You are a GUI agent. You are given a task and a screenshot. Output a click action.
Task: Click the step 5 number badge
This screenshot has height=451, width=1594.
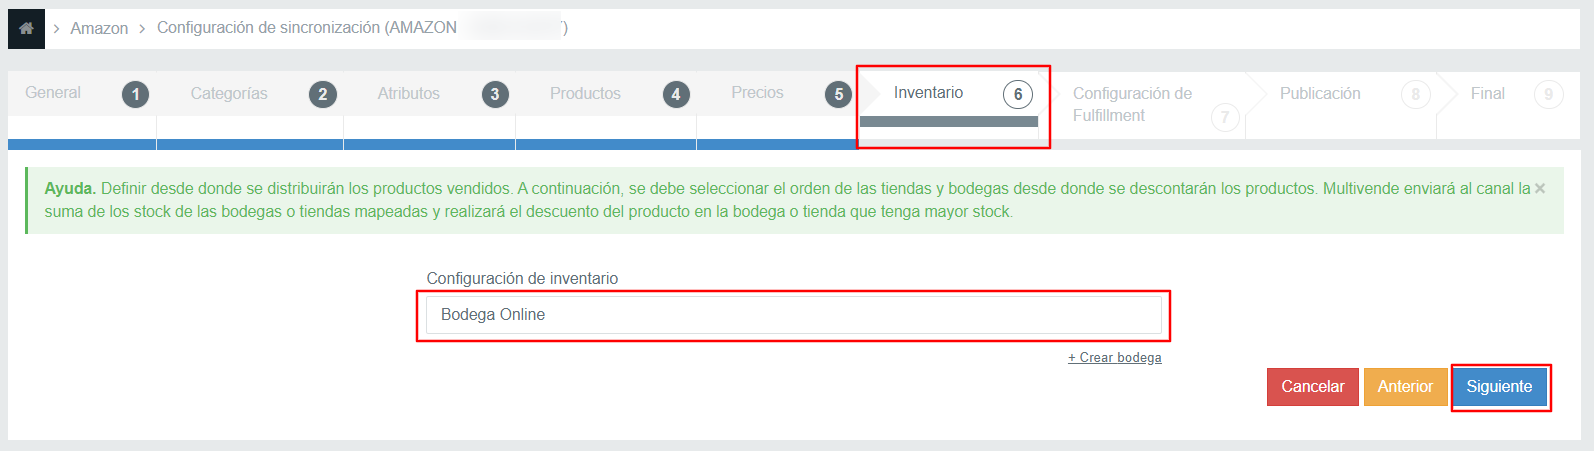click(839, 95)
